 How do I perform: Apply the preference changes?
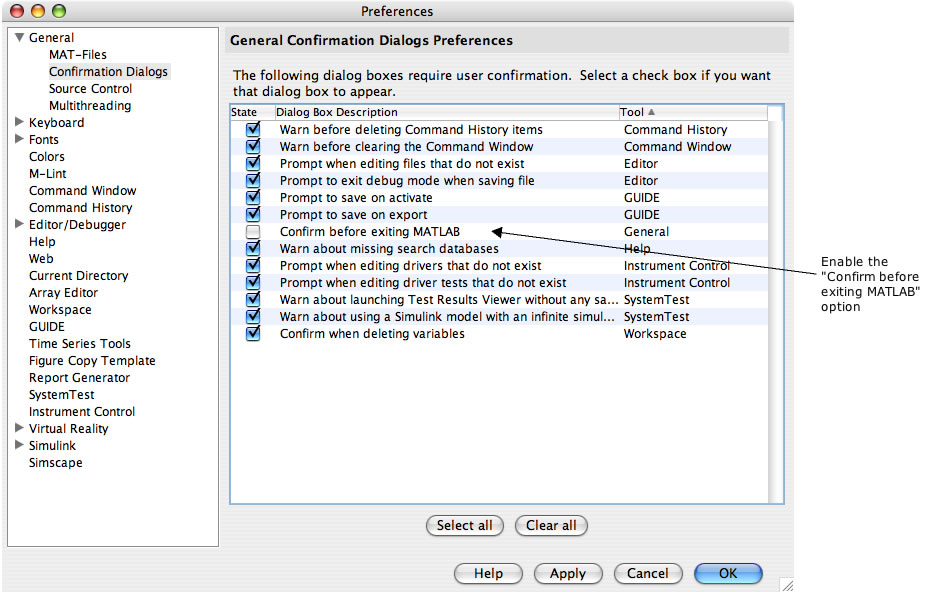tap(568, 574)
